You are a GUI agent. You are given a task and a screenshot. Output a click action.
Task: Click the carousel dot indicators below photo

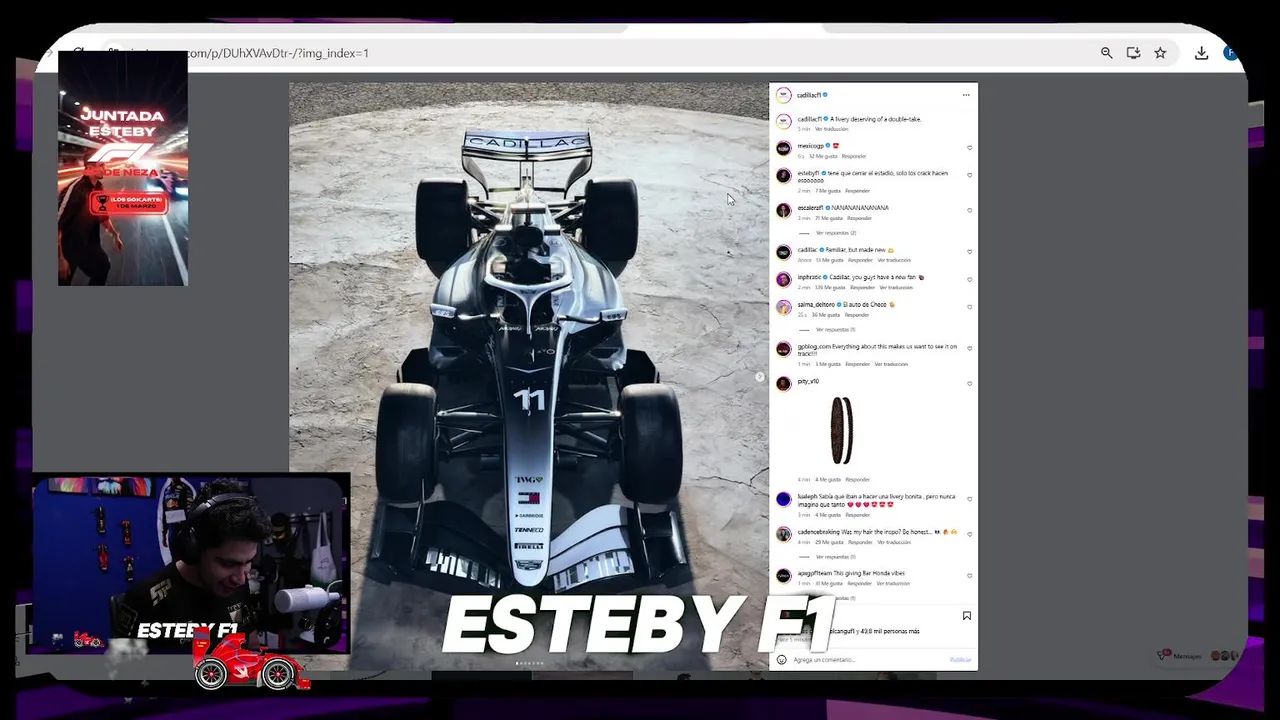[529, 663]
